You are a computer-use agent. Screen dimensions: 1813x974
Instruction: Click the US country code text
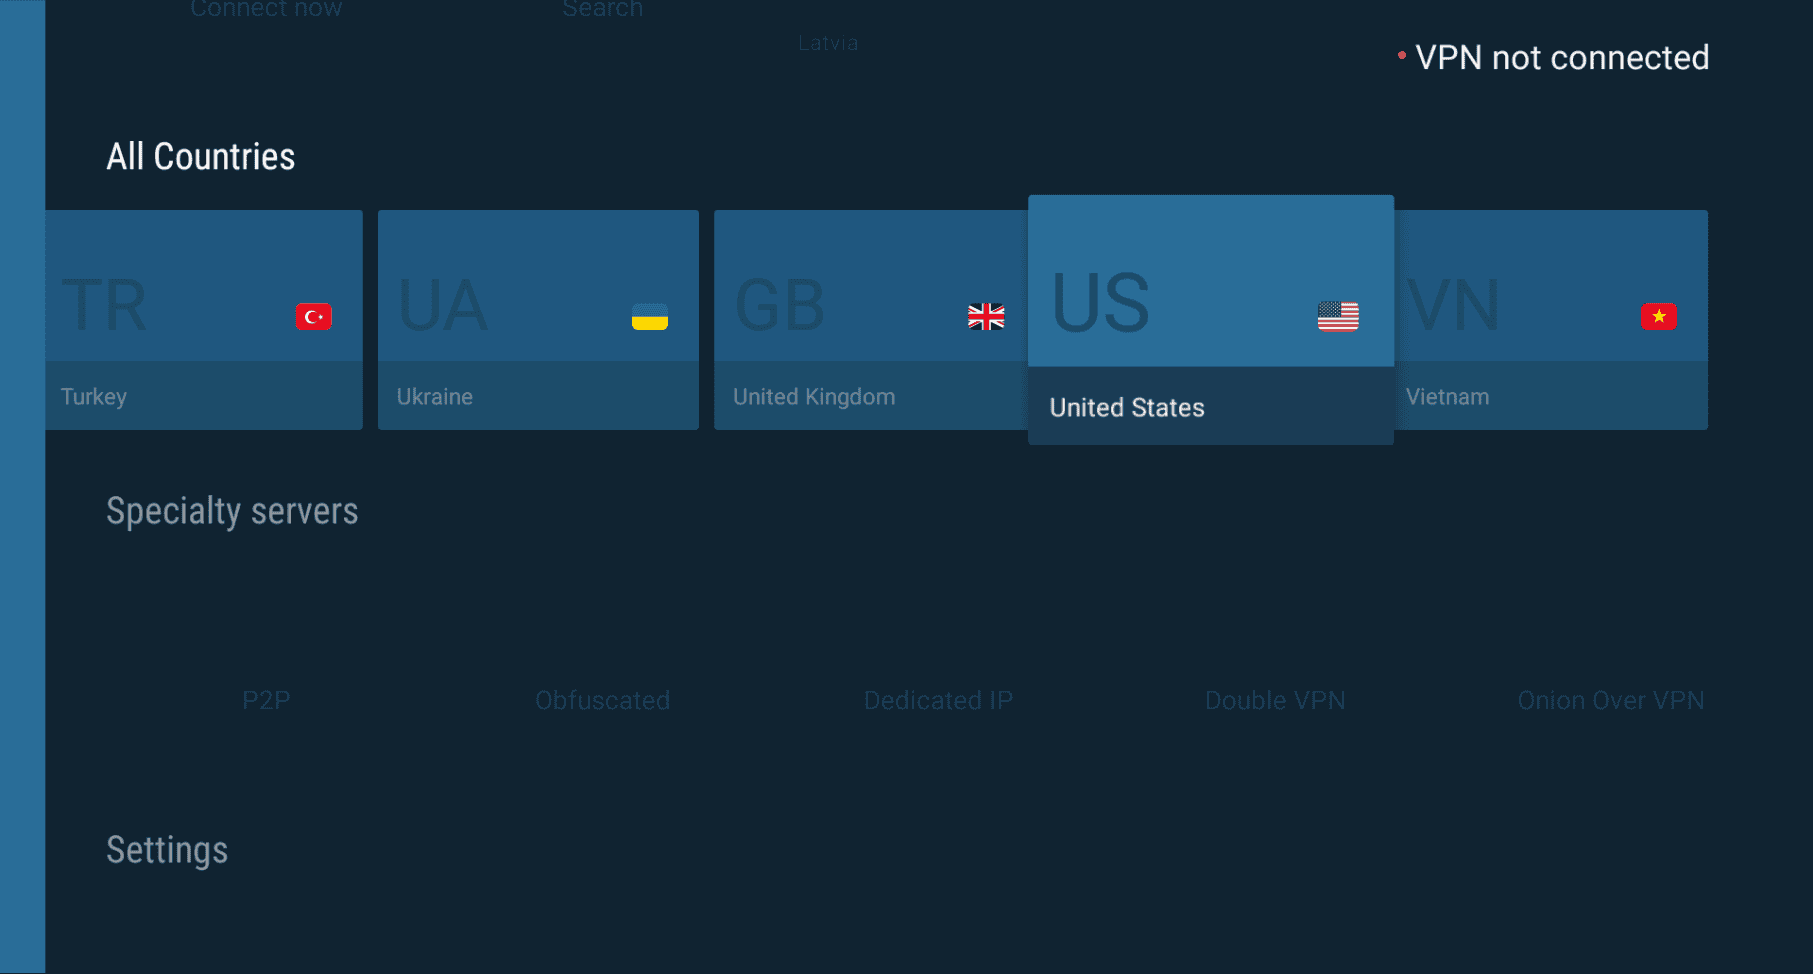[1101, 303]
